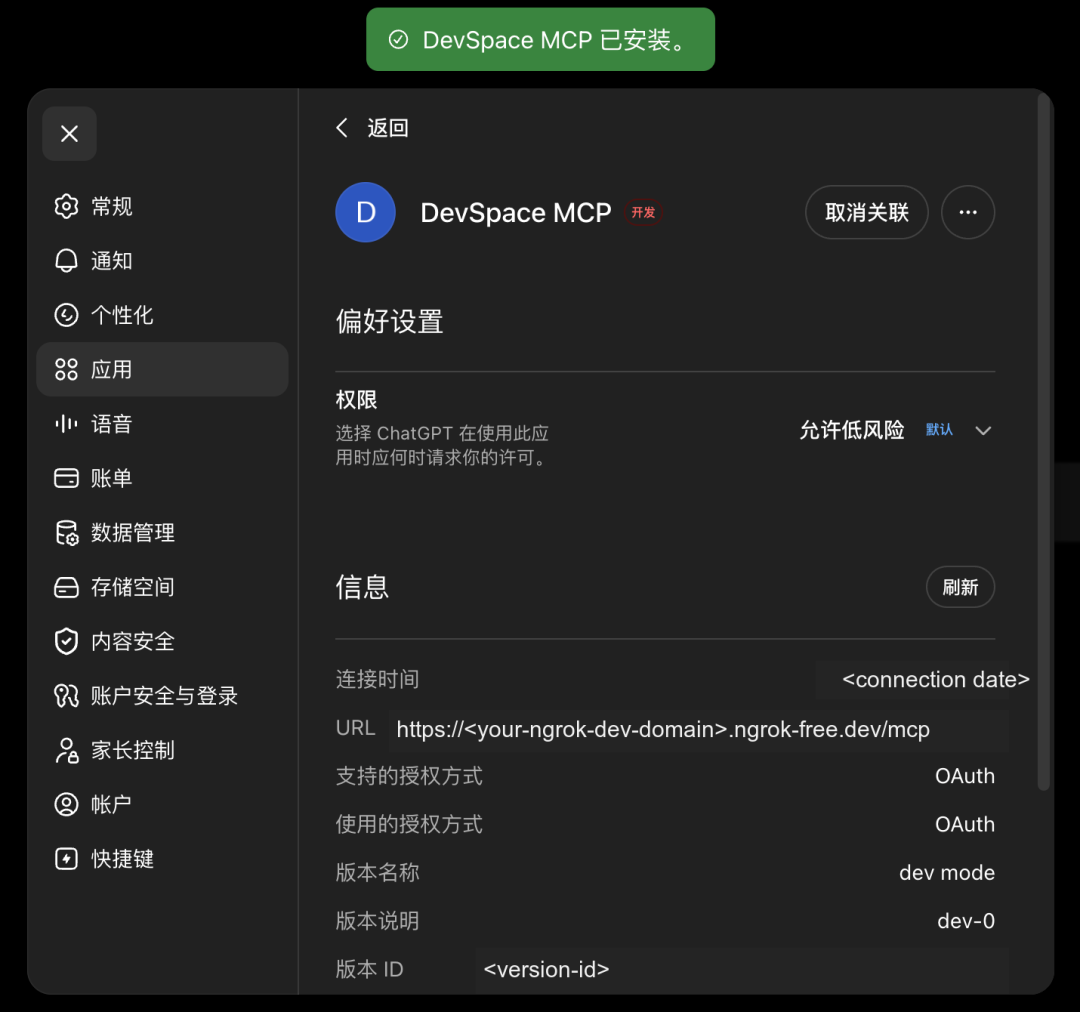
Task: Click the 偏好设置 heading
Action: coord(389,322)
